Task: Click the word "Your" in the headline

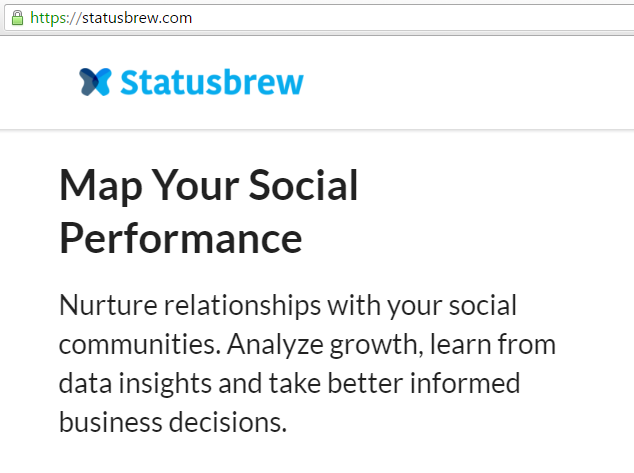Action: (195, 185)
